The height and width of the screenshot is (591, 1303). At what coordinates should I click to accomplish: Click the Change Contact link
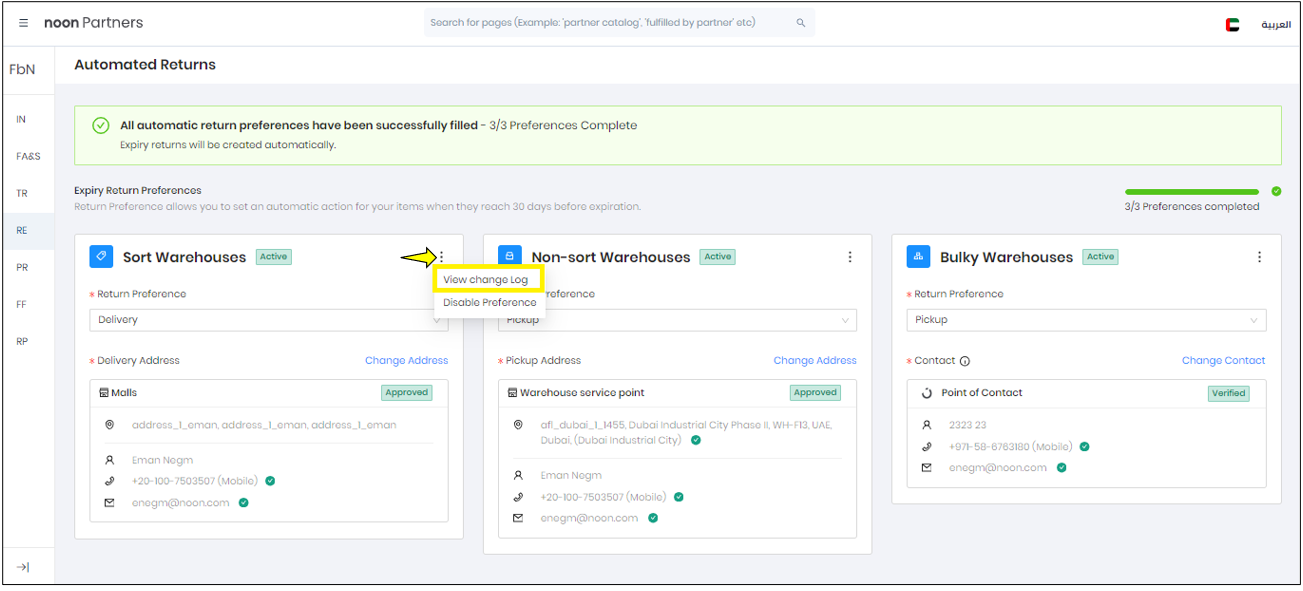(x=1223, y=360)
